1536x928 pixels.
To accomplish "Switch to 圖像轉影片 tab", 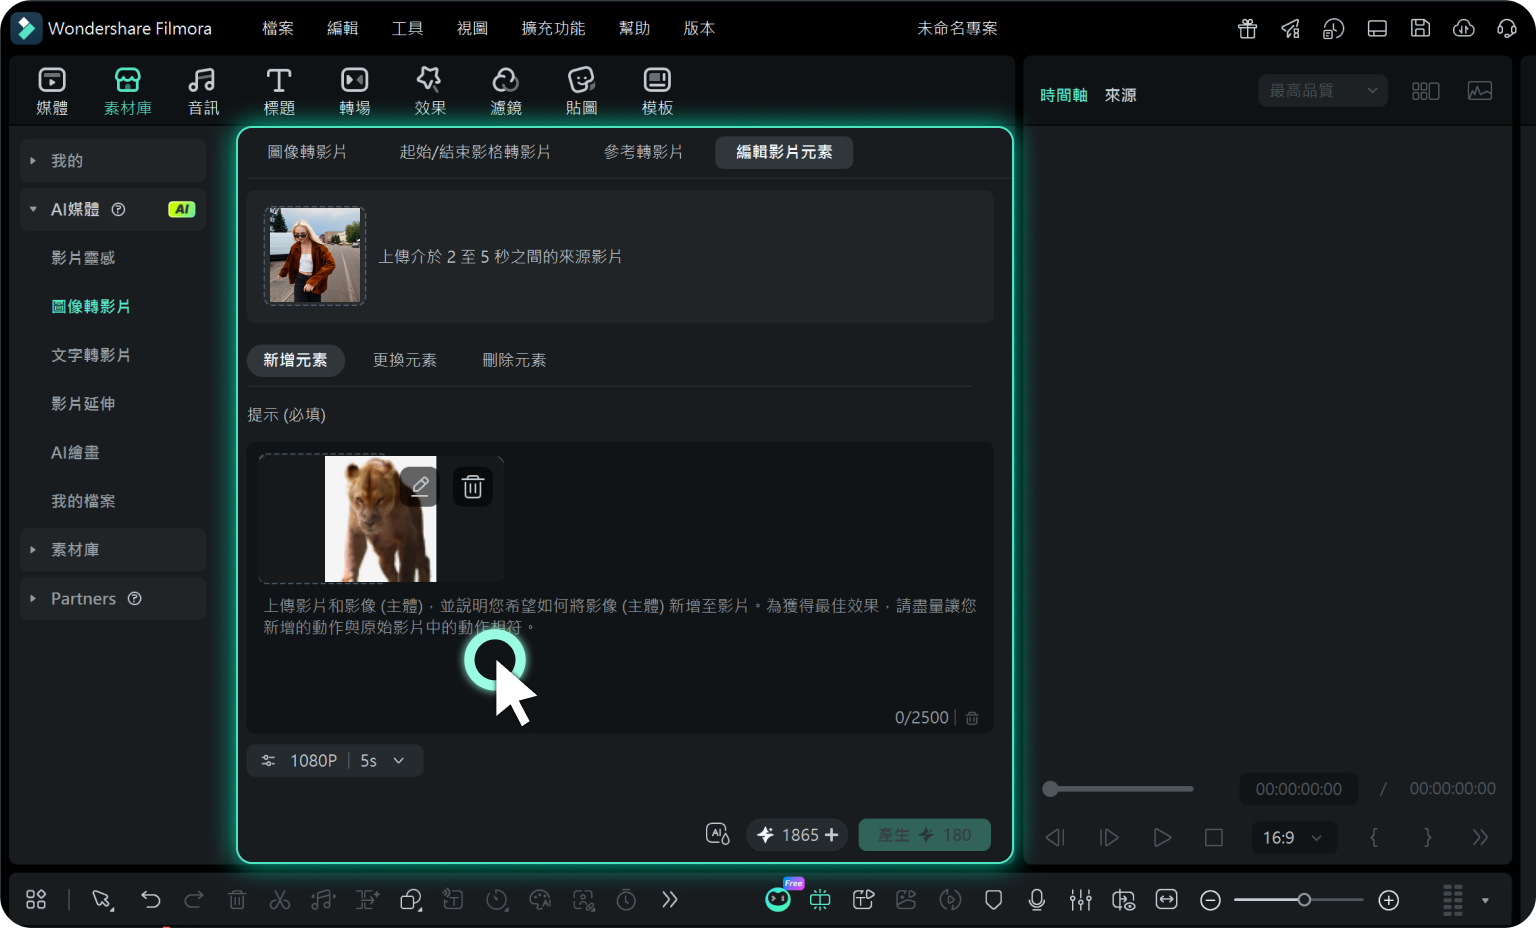I will pyautogui.click(x=307, y=152).
